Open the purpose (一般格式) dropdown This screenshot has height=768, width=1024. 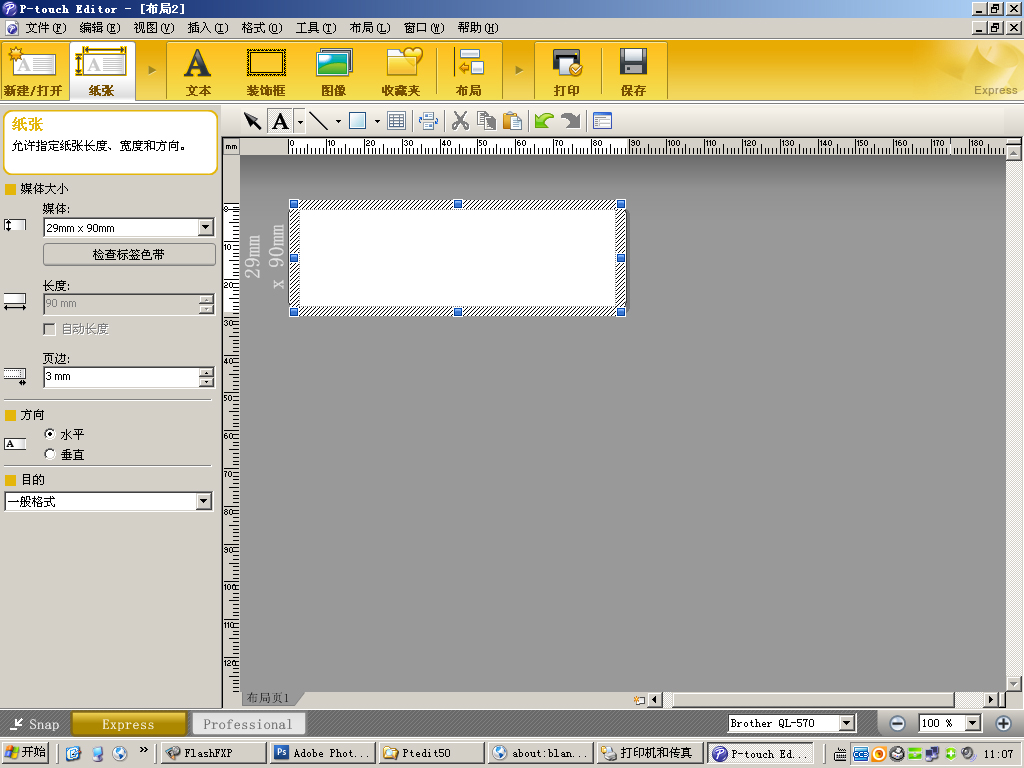204,502
